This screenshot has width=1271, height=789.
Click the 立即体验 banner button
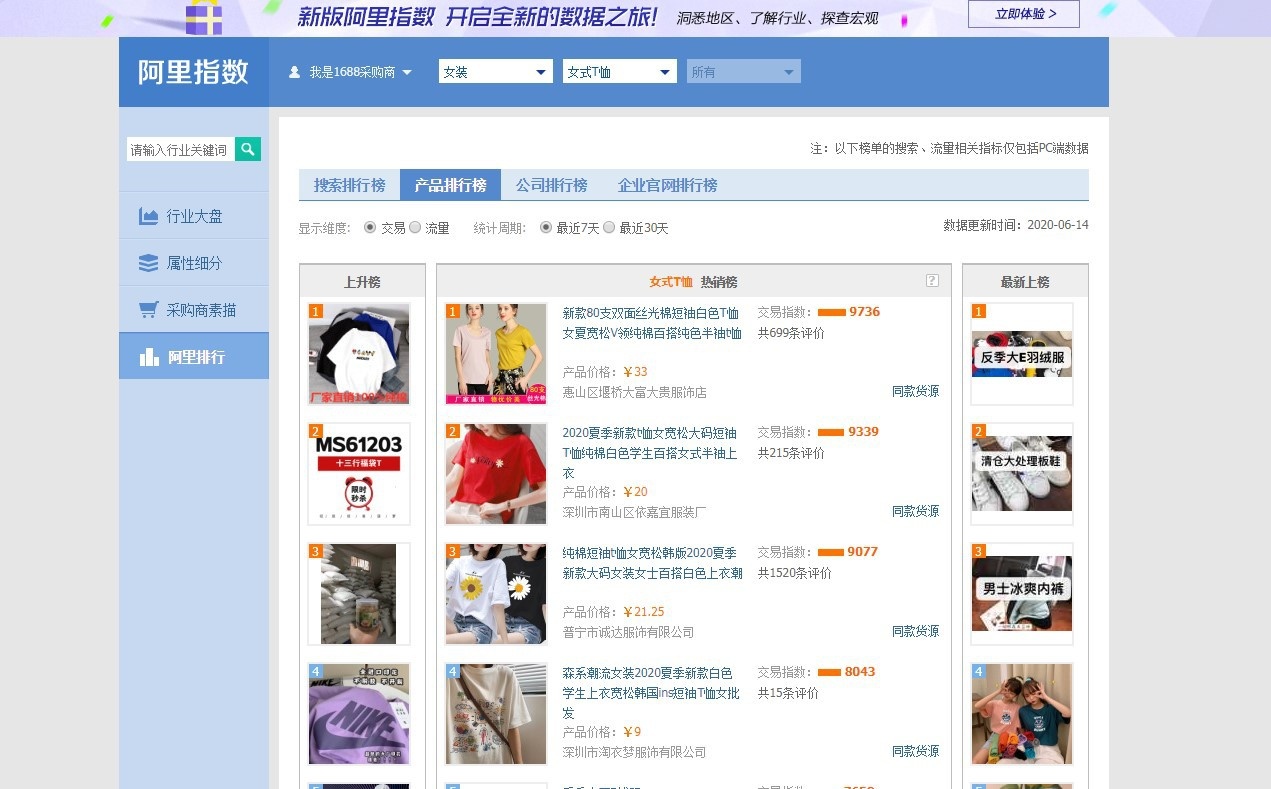[1023, 14]
